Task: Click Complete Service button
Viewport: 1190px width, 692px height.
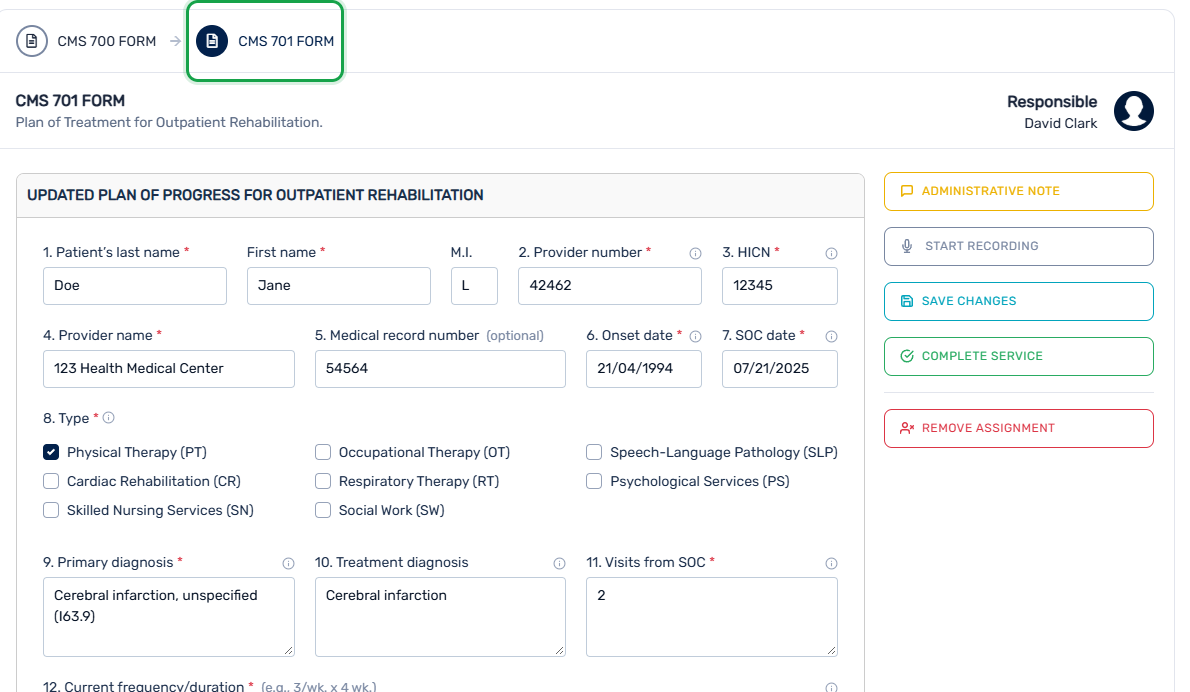Action: (x=1018, y=357)
